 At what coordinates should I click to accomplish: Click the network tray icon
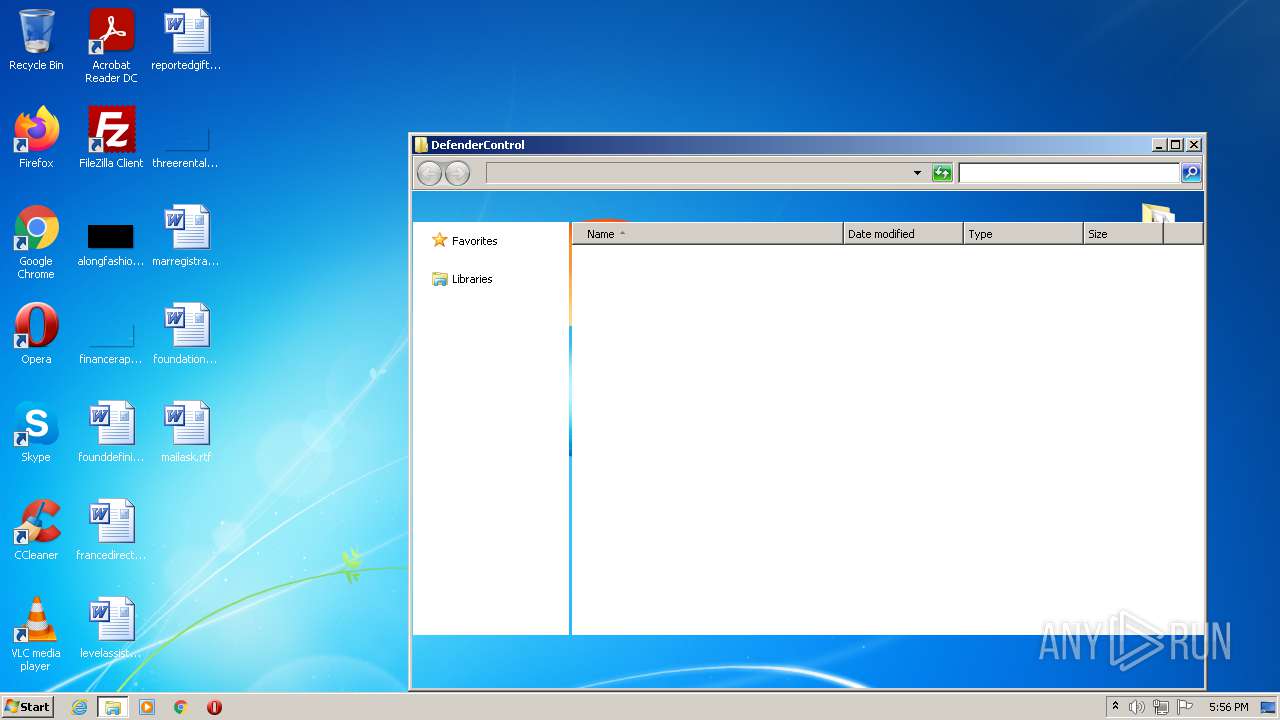(x=1161, y=707)
